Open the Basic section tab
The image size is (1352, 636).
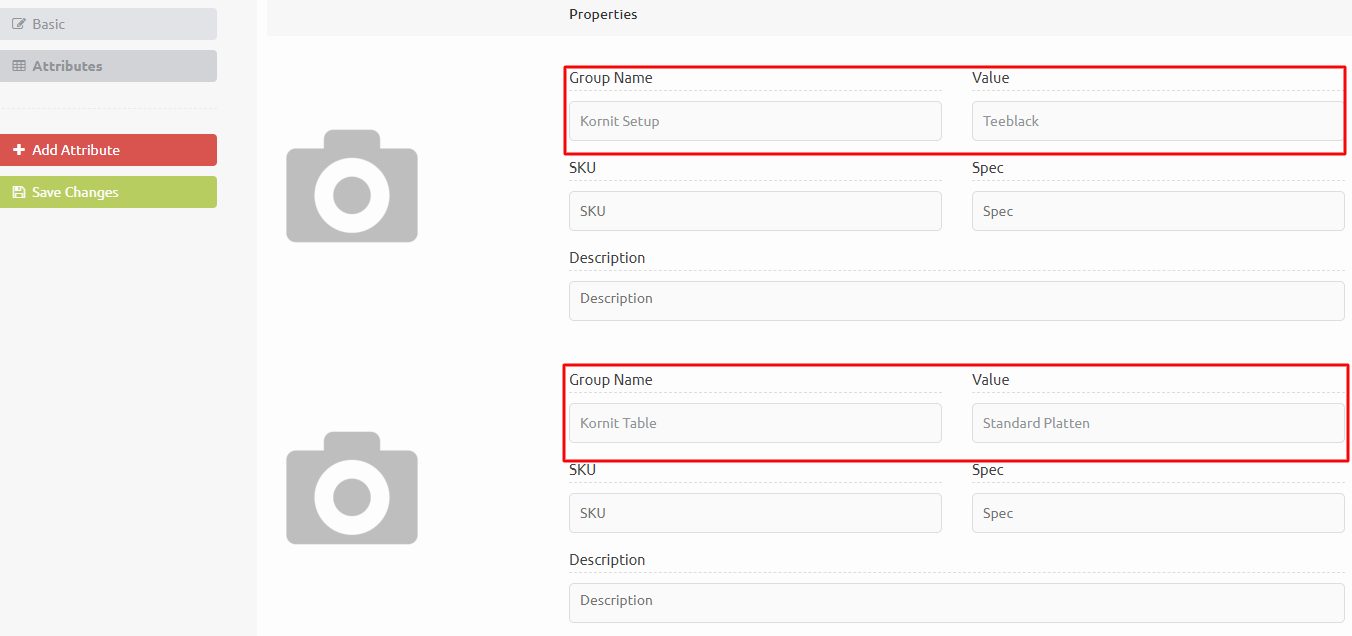(108, 24)
